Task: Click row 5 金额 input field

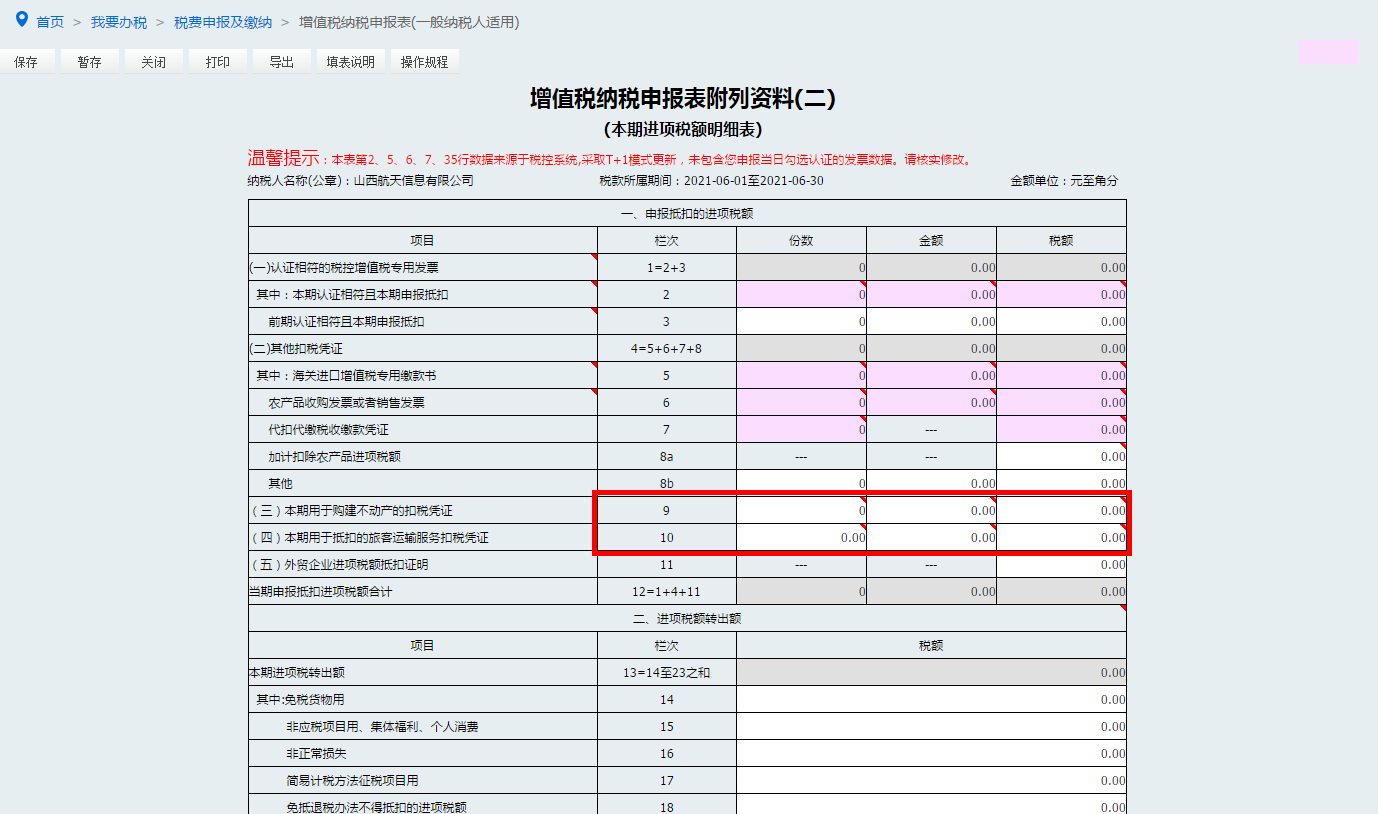Action: click(x=931, y=376)
